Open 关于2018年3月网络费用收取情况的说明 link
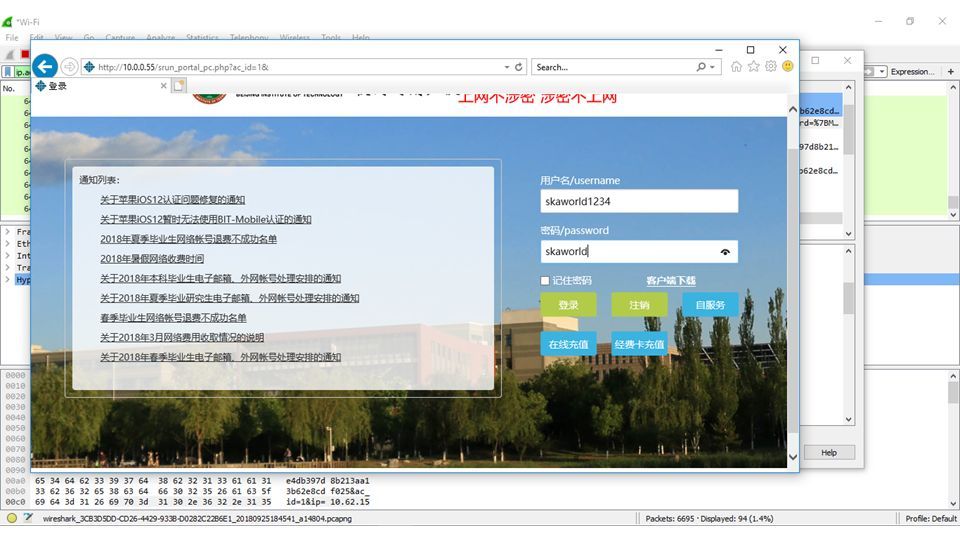This screenshot has height=540, width=960. 182,337
